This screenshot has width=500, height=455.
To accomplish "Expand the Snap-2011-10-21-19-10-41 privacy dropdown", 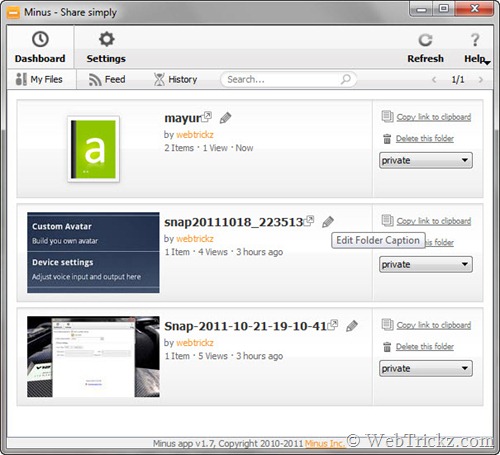I will [426, 368].
